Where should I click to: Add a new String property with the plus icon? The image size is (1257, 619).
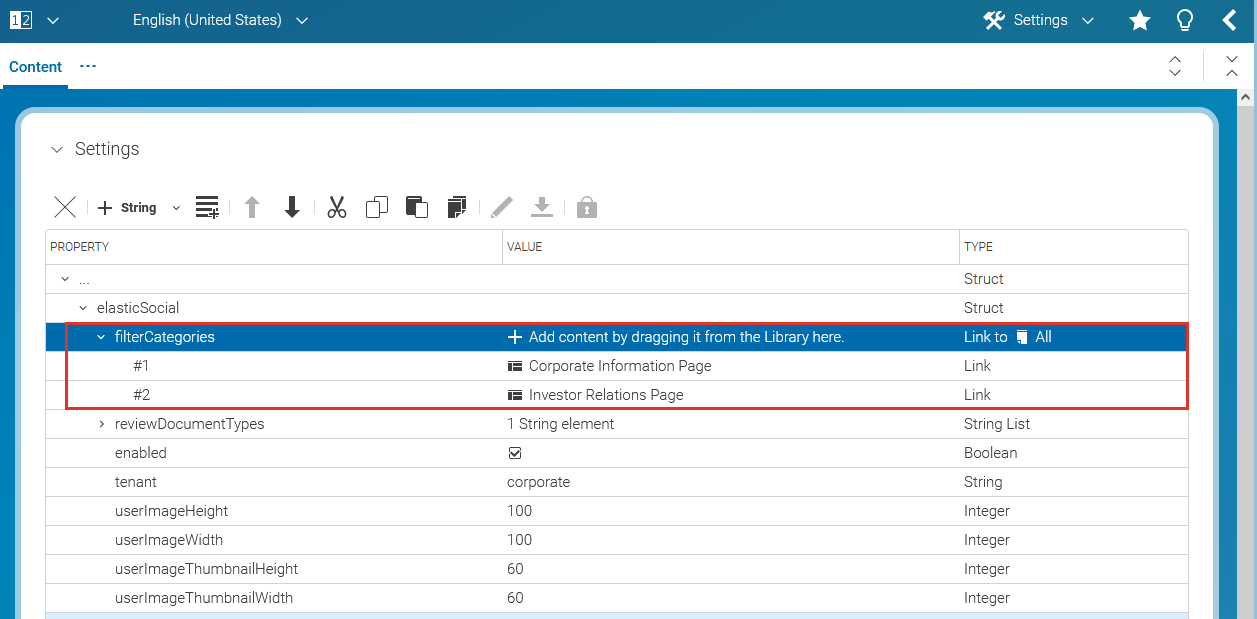click(103, 207)
